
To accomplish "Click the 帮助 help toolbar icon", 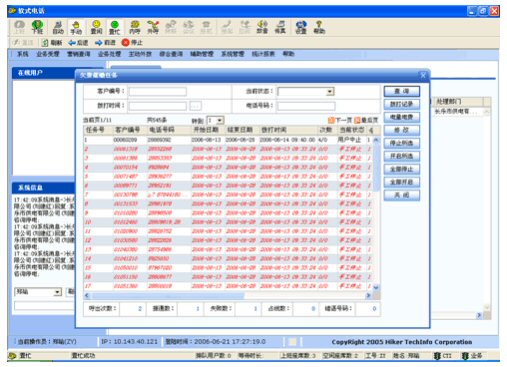I will (319, 27).
